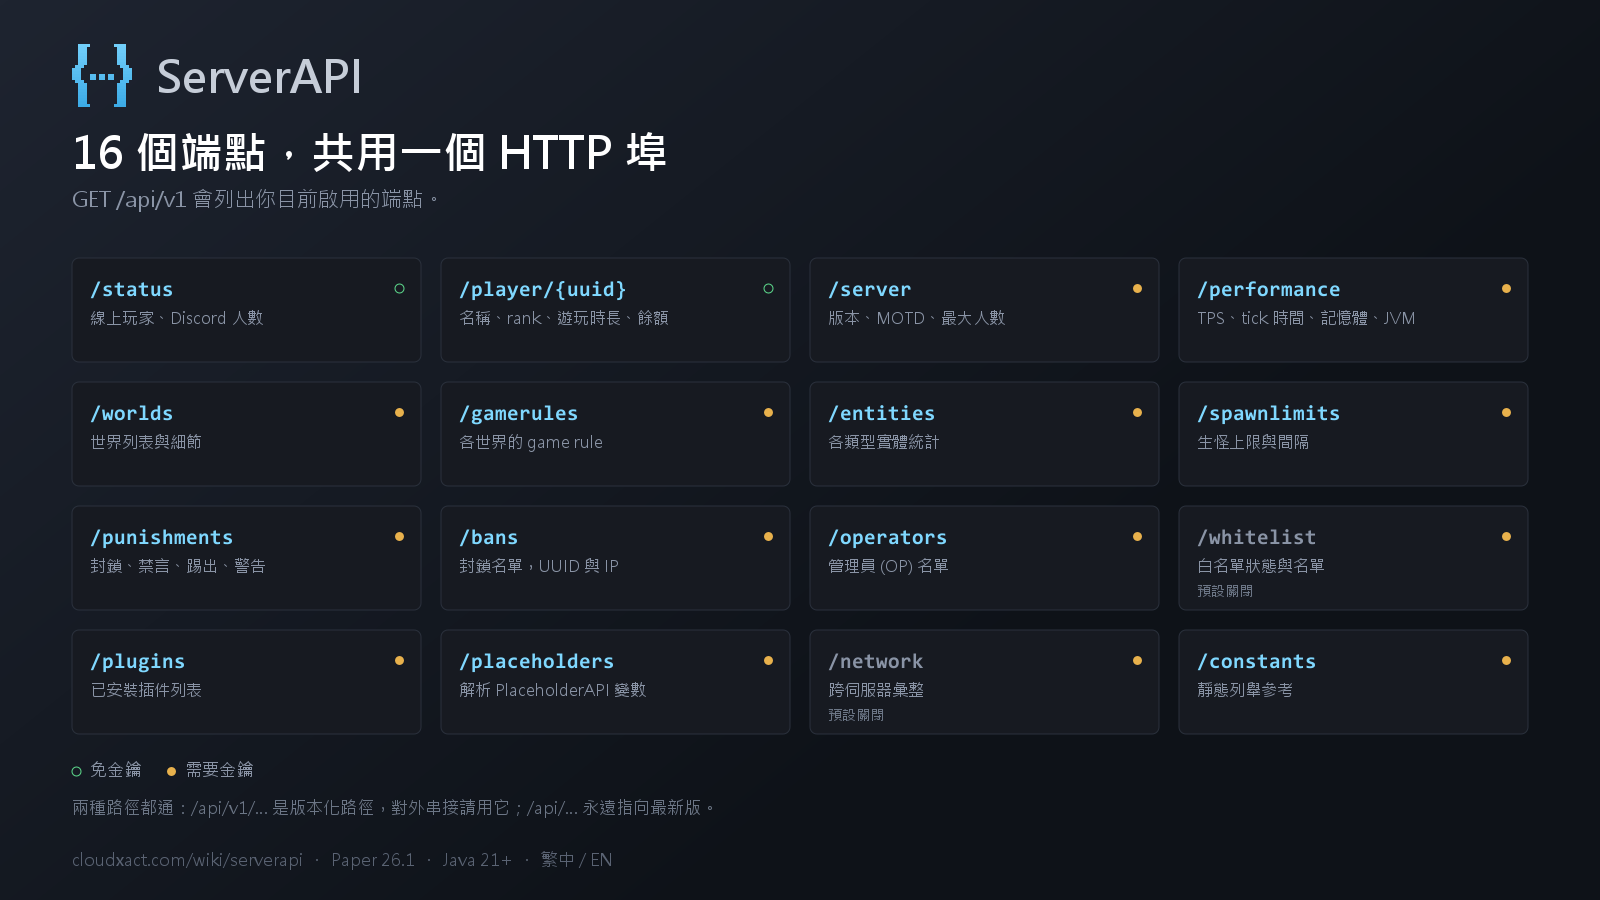The image size is (1600, 900).
Task: Click the orange key dot on /network
Action: (x=1137, y=661)
